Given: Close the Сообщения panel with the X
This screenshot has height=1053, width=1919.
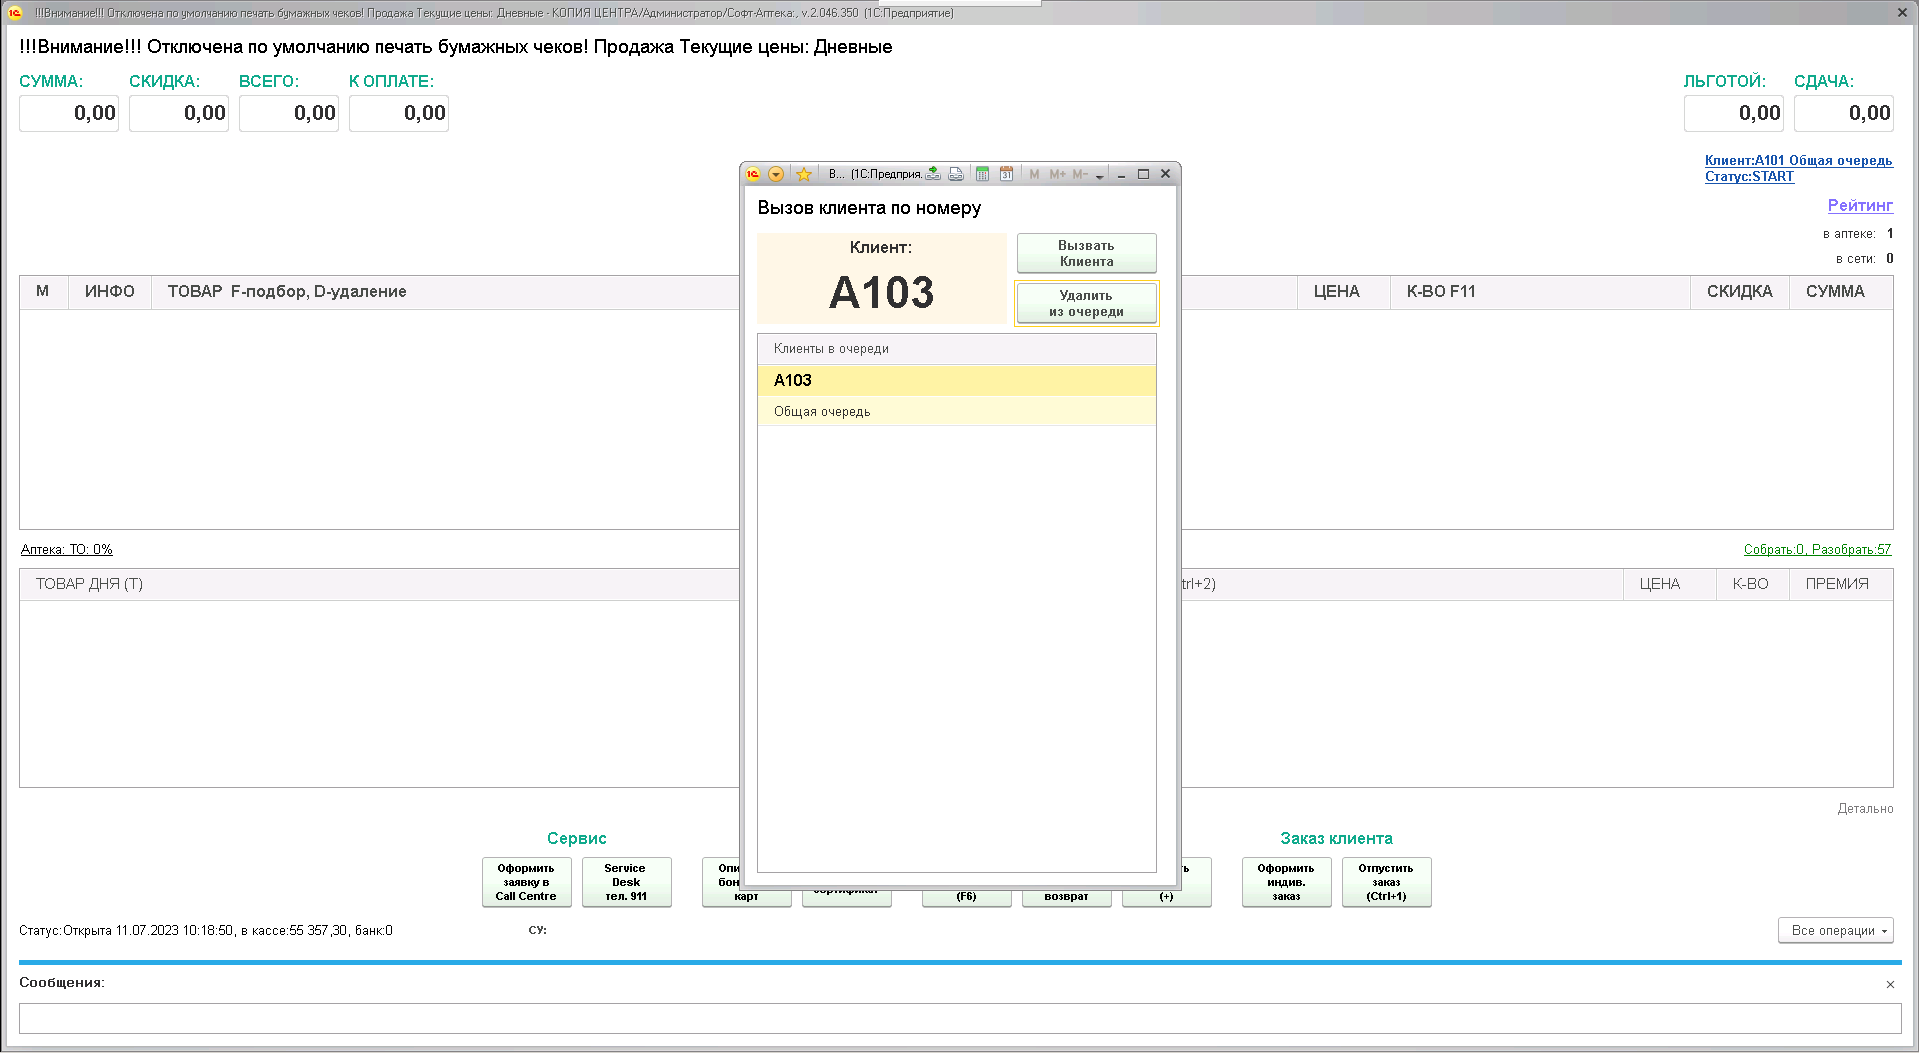Looking at the screenshot, I should tap(1890, 984).
